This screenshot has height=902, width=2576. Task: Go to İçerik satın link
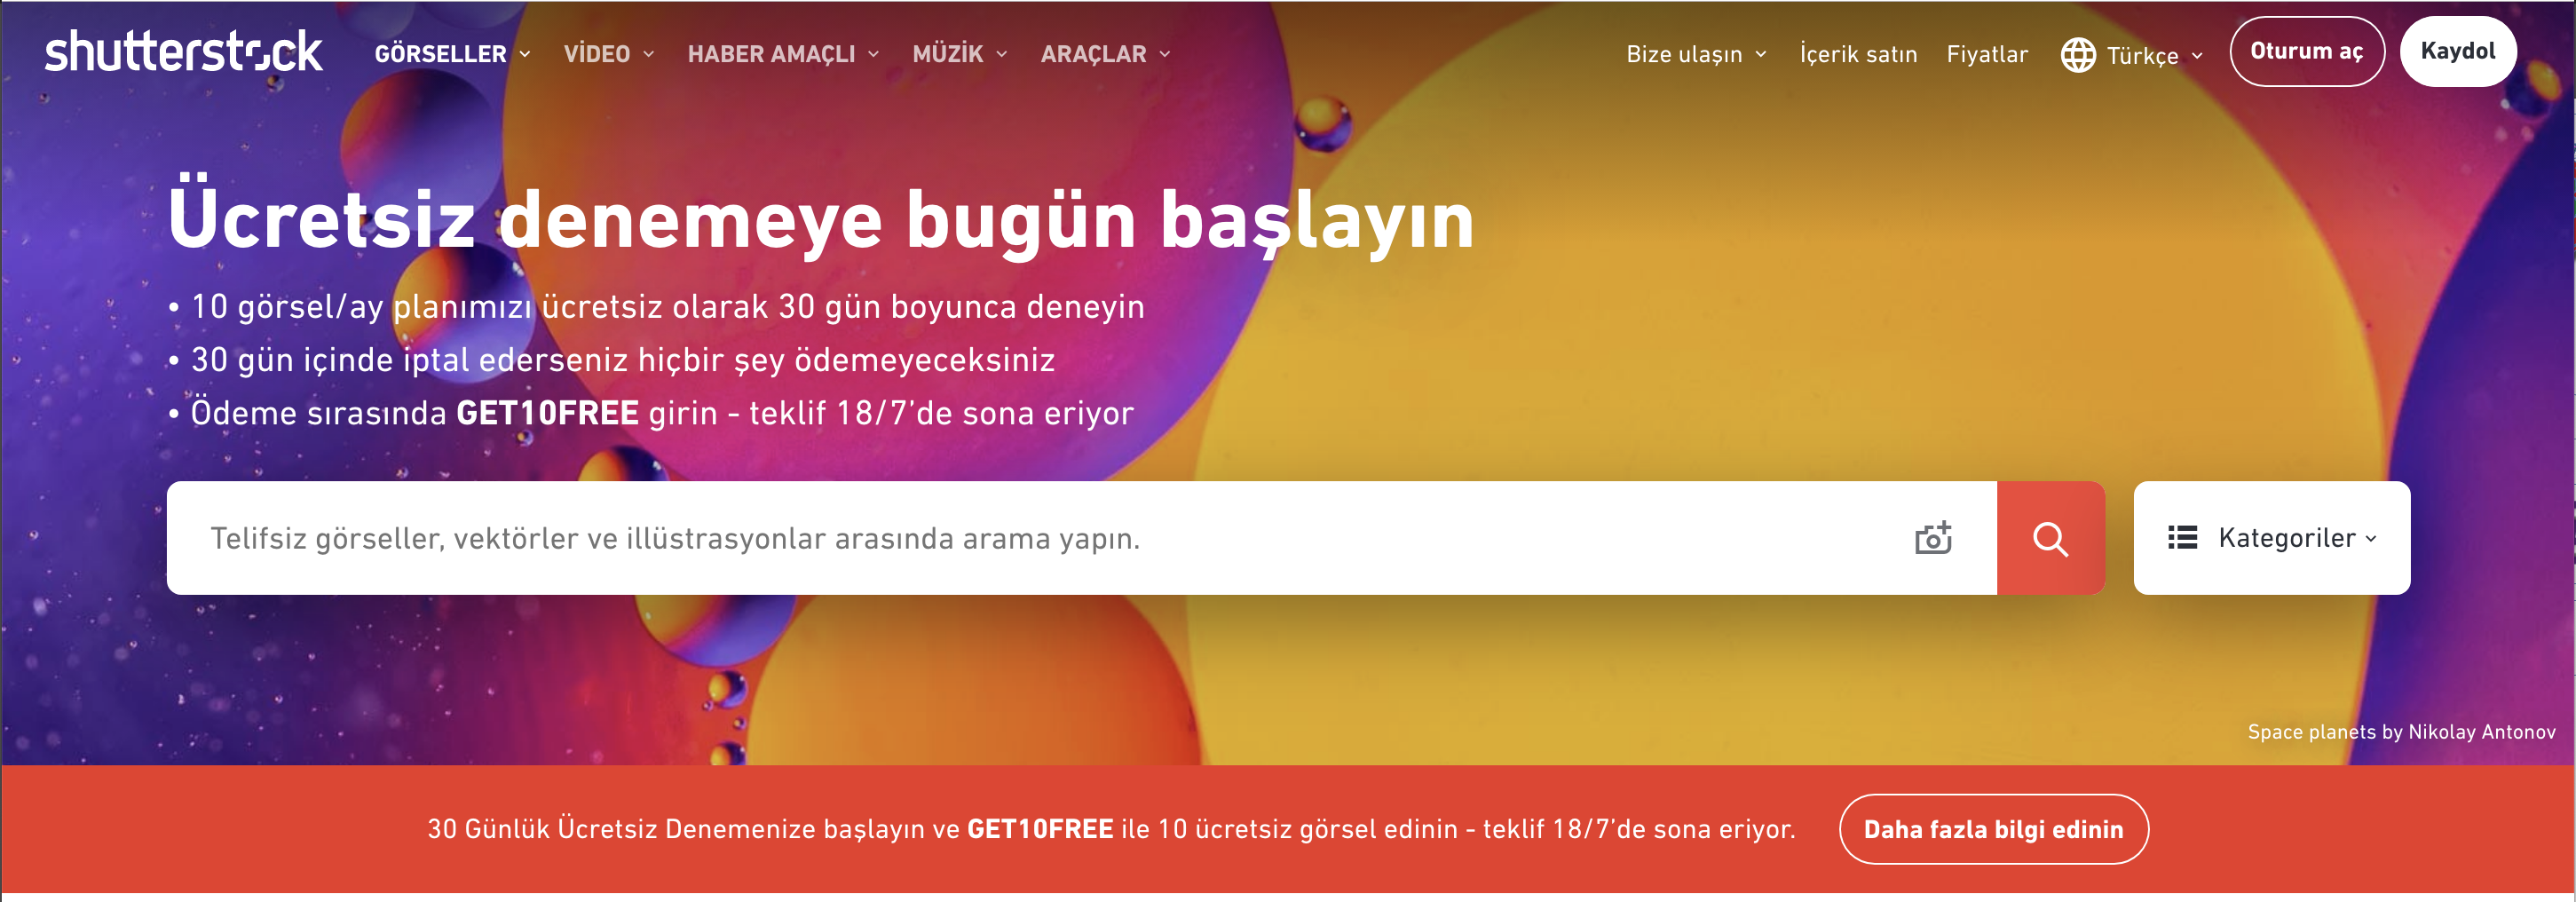1858,54
